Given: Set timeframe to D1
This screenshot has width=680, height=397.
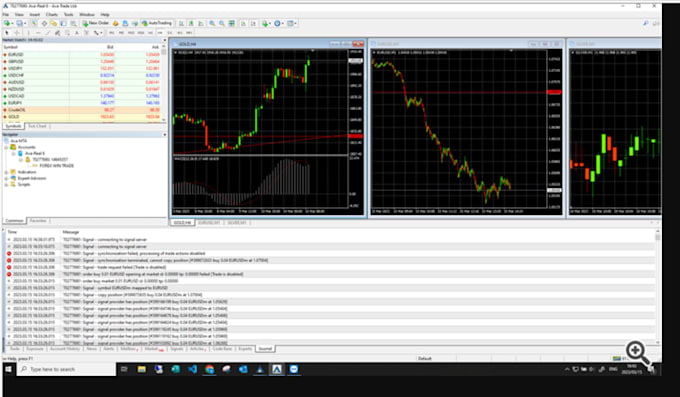Looking at the screenshot, I should point(170,33).
